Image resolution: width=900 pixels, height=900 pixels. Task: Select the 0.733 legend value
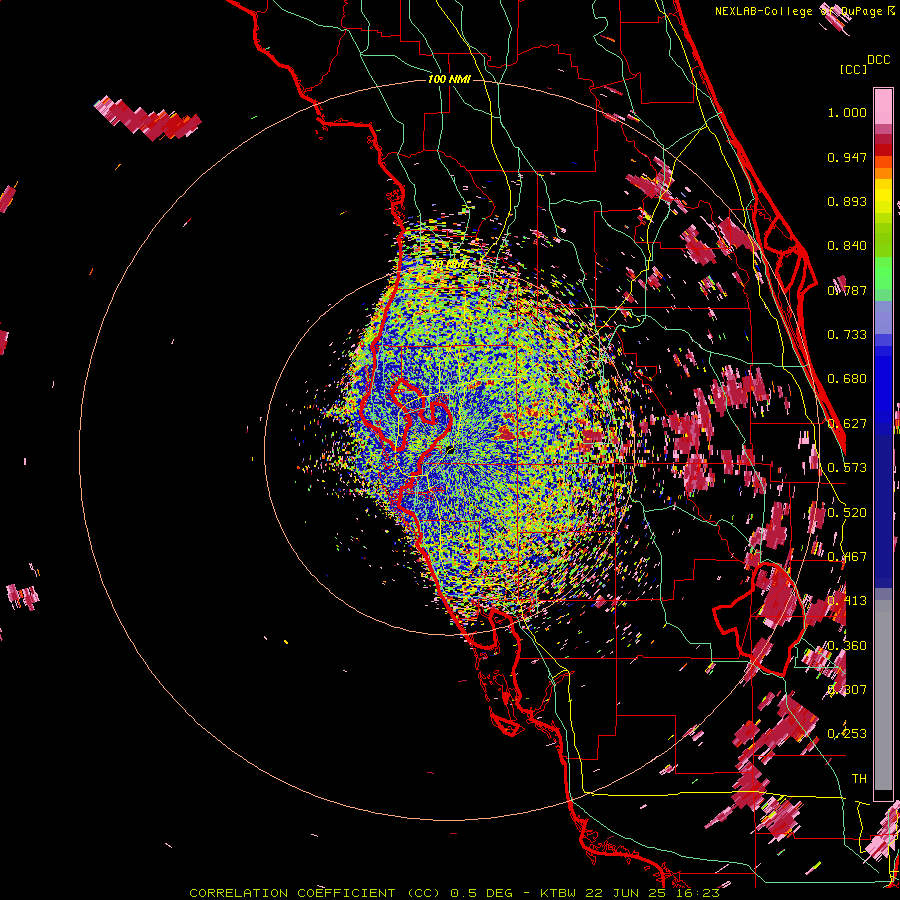point(847,335)
